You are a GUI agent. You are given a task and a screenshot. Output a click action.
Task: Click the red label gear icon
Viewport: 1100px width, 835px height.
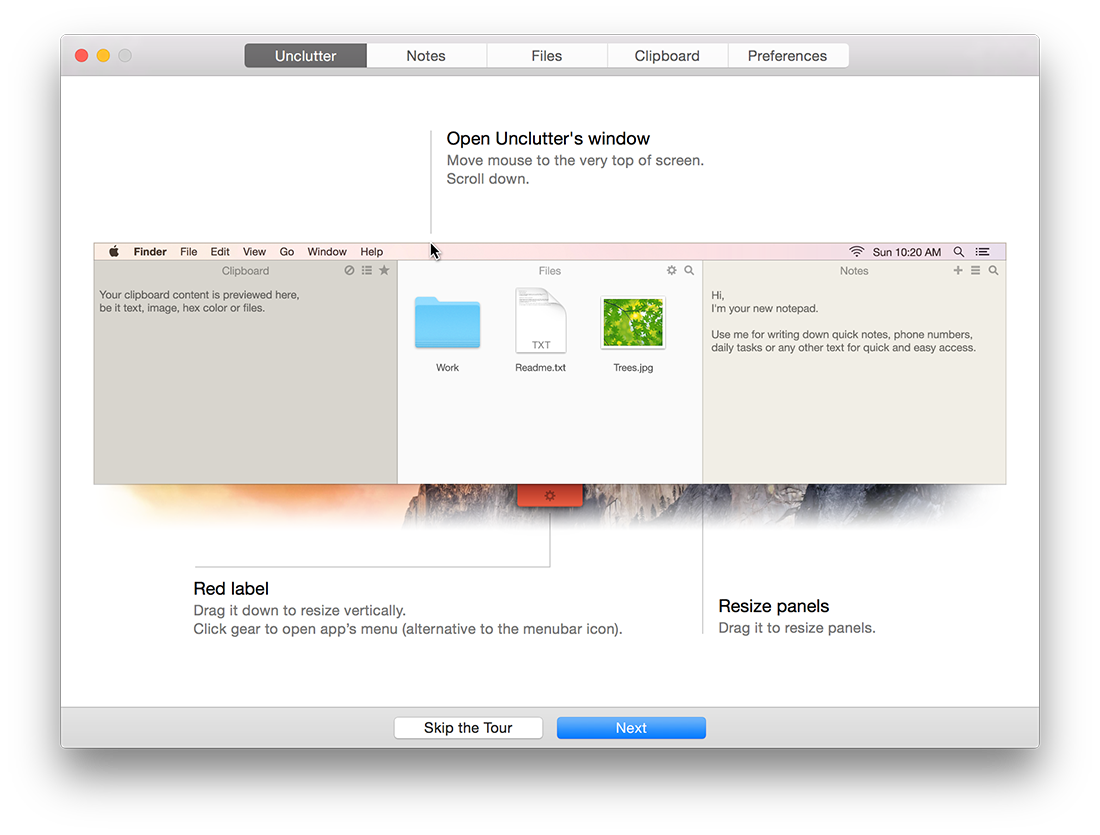(550, 495)
